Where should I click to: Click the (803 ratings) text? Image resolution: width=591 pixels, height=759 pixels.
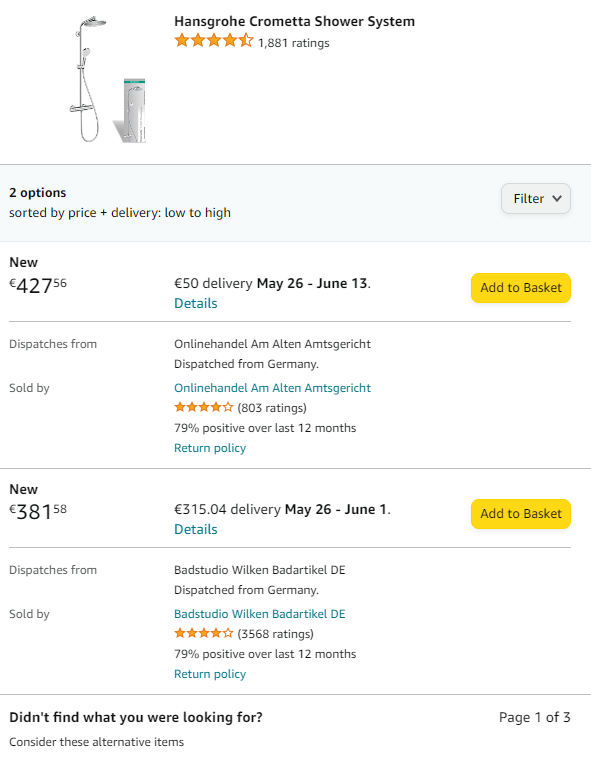pyautogui.click(x=272, y=408)
